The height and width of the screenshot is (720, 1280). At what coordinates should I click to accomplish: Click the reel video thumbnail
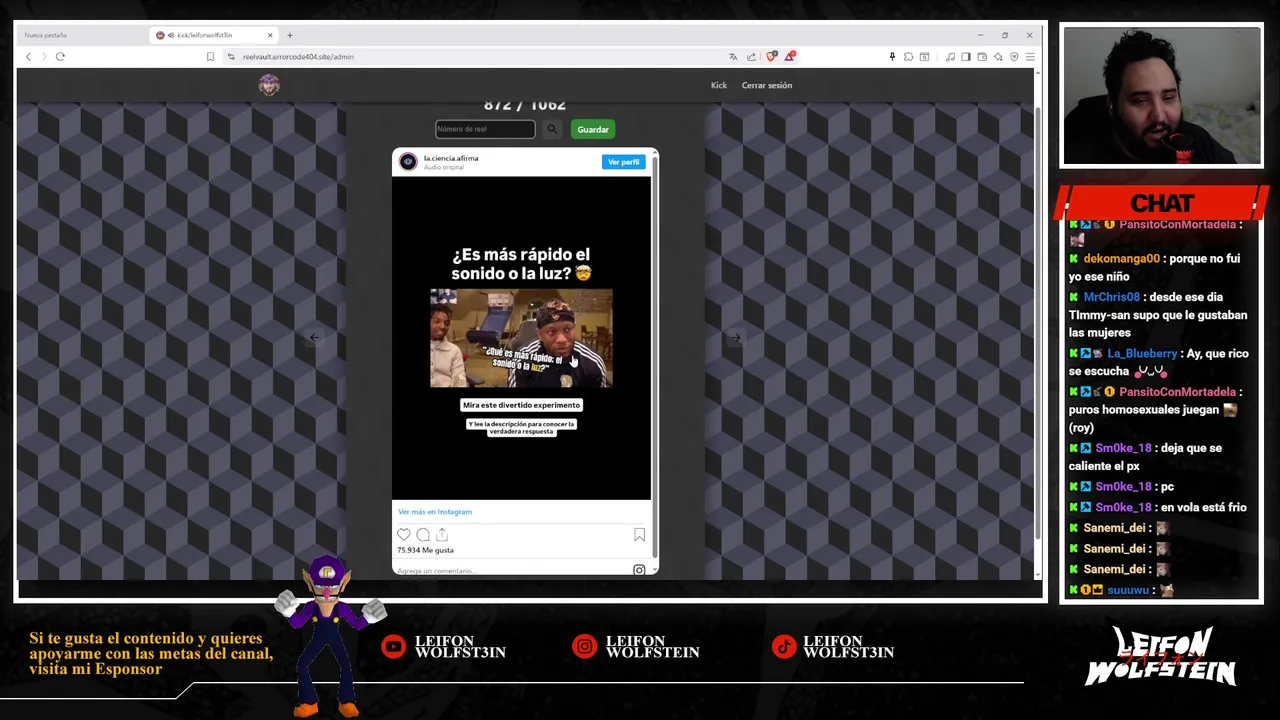(x=521, y=338)
